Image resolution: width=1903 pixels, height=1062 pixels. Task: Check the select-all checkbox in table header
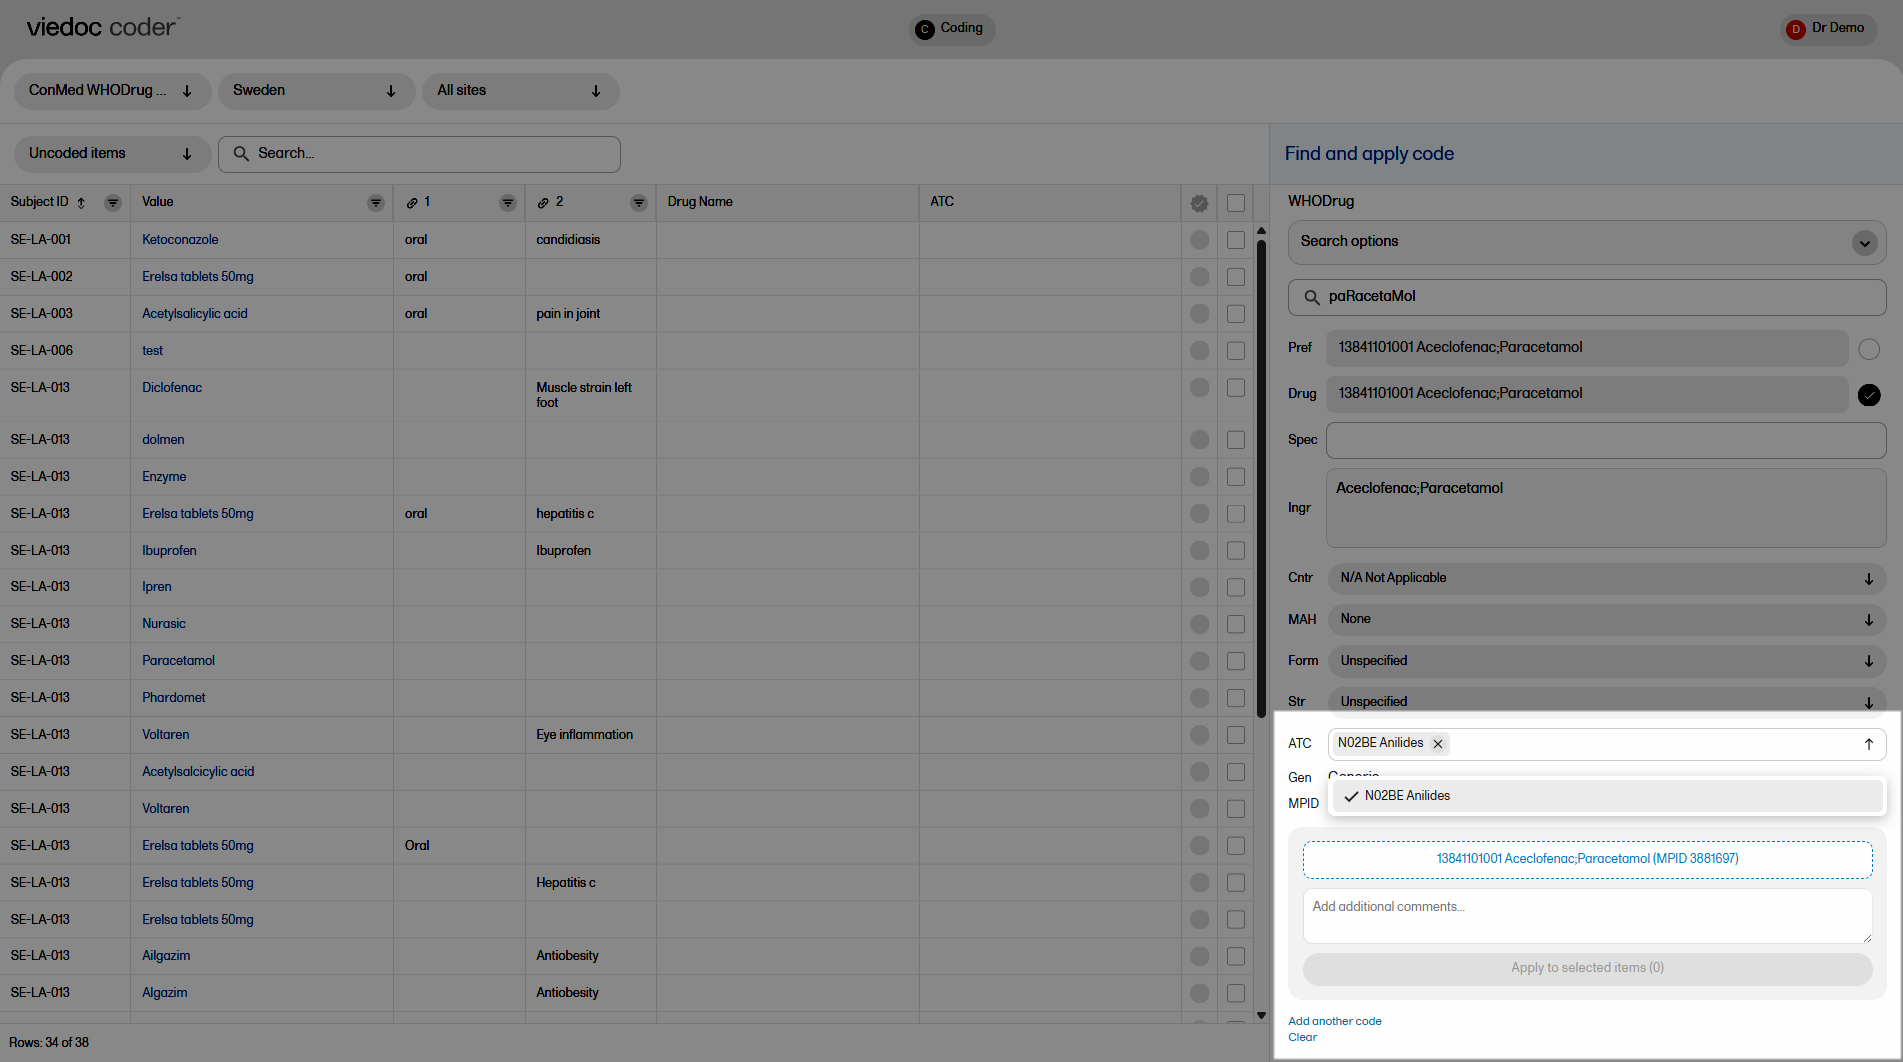click(x=1236, y=203)
